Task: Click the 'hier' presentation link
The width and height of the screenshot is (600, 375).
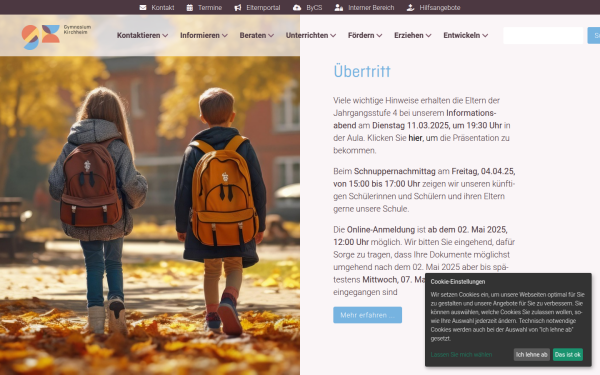Action: click(x=415, y=138)
